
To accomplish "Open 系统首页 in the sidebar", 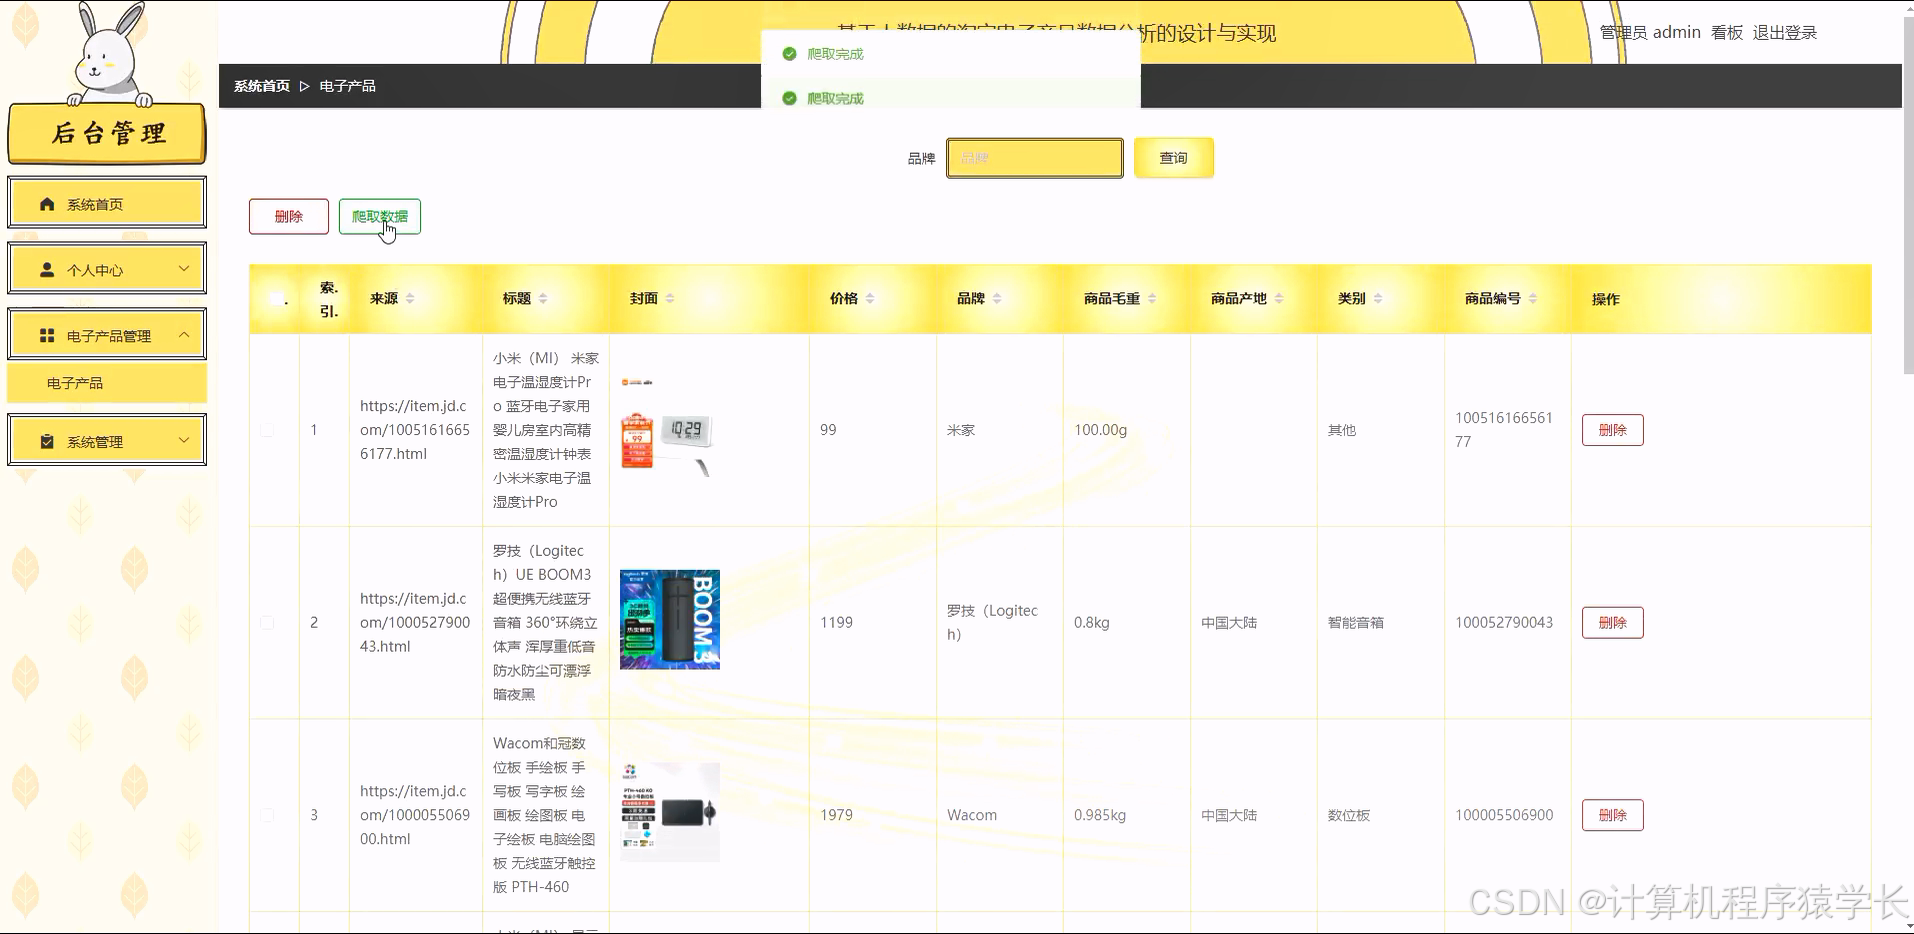I will pos(107,203).
